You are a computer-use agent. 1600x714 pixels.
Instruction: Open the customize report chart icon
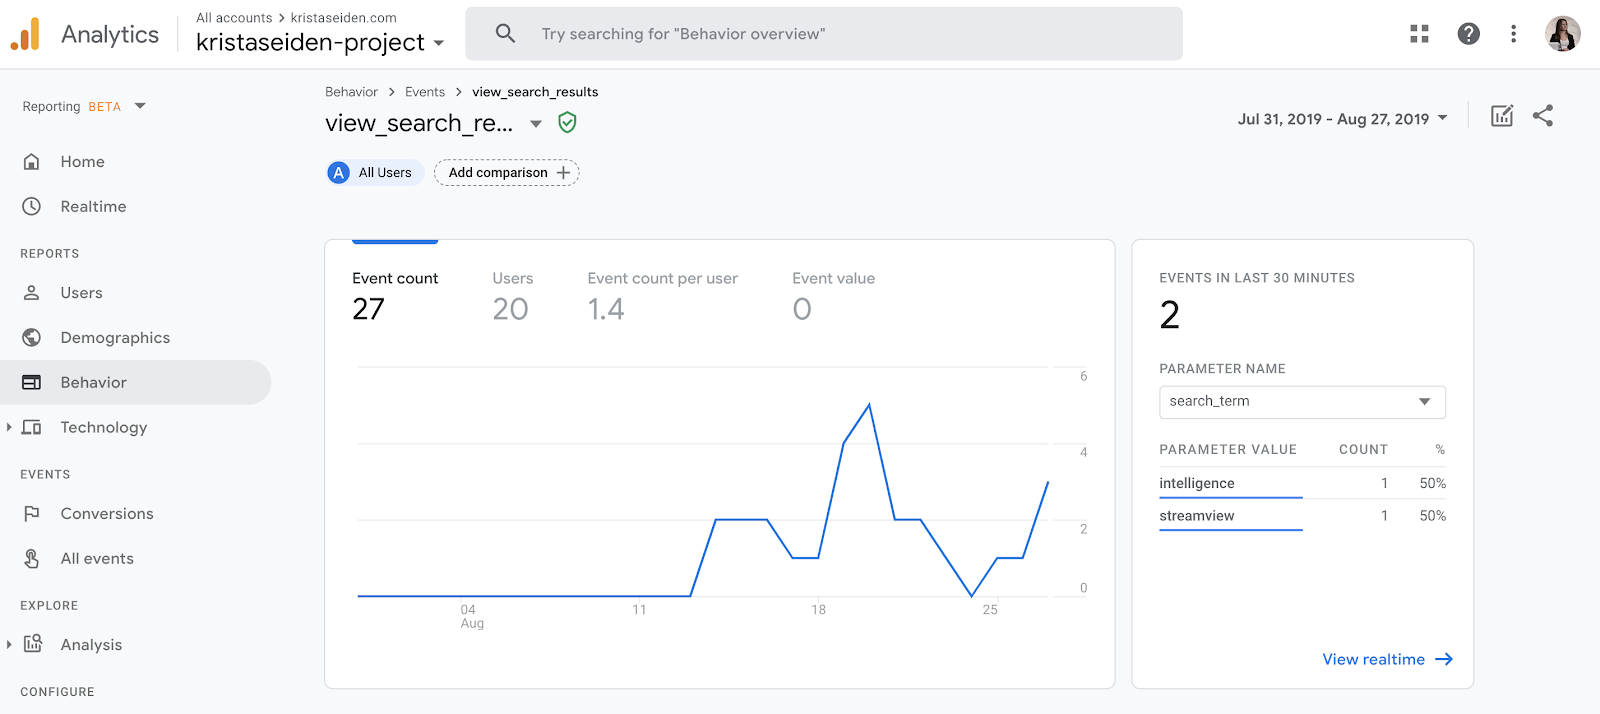1501,116
